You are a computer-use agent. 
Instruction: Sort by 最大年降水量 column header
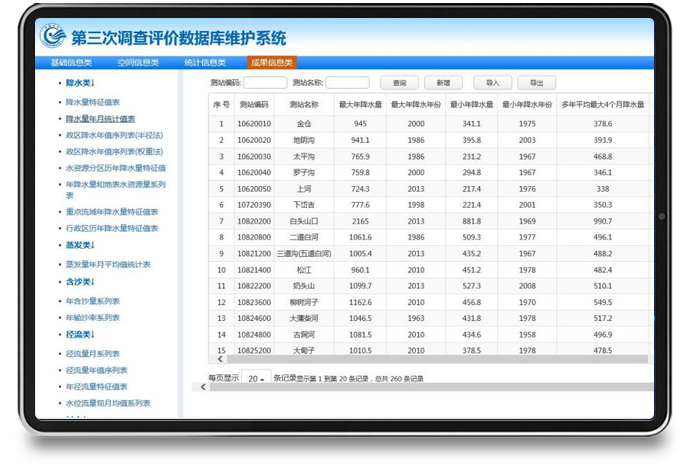click(x=360, y=104)
